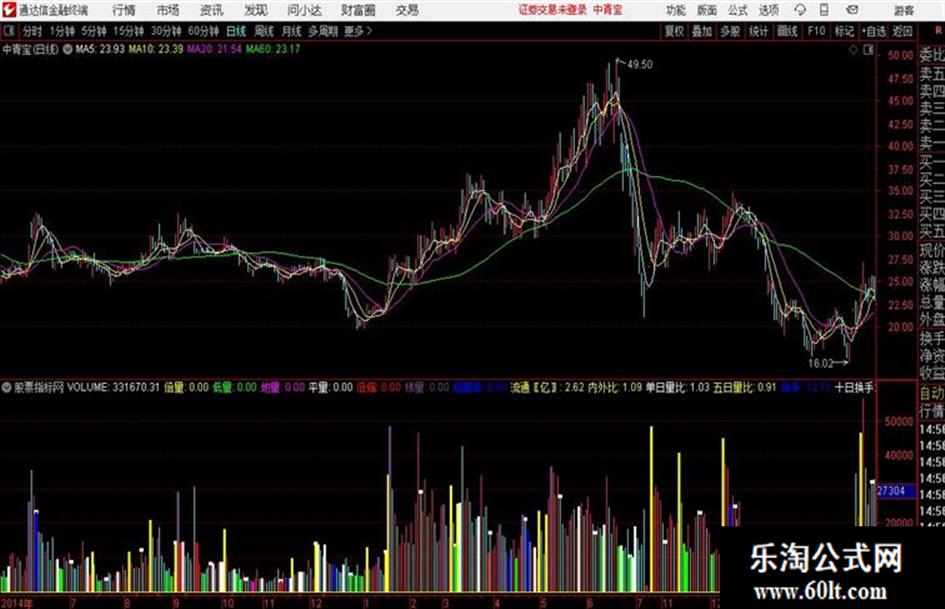Open the 问小达 menu
Viewport: 945px width, 609px height.
304,10
